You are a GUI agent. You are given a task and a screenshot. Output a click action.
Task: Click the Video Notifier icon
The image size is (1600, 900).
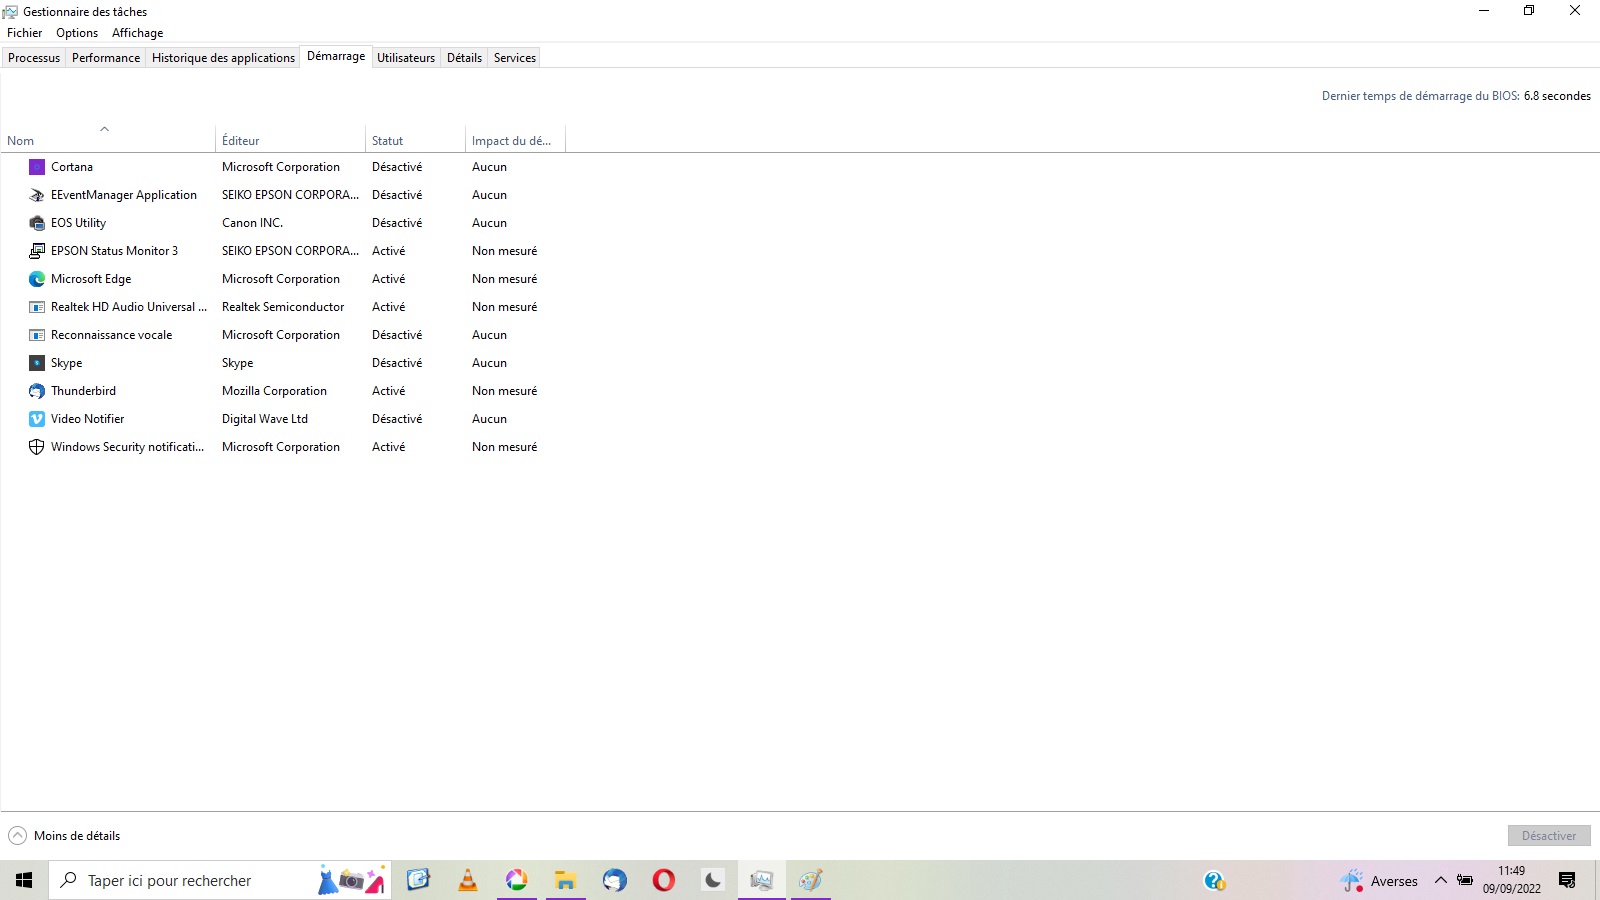tap(37, 419)
